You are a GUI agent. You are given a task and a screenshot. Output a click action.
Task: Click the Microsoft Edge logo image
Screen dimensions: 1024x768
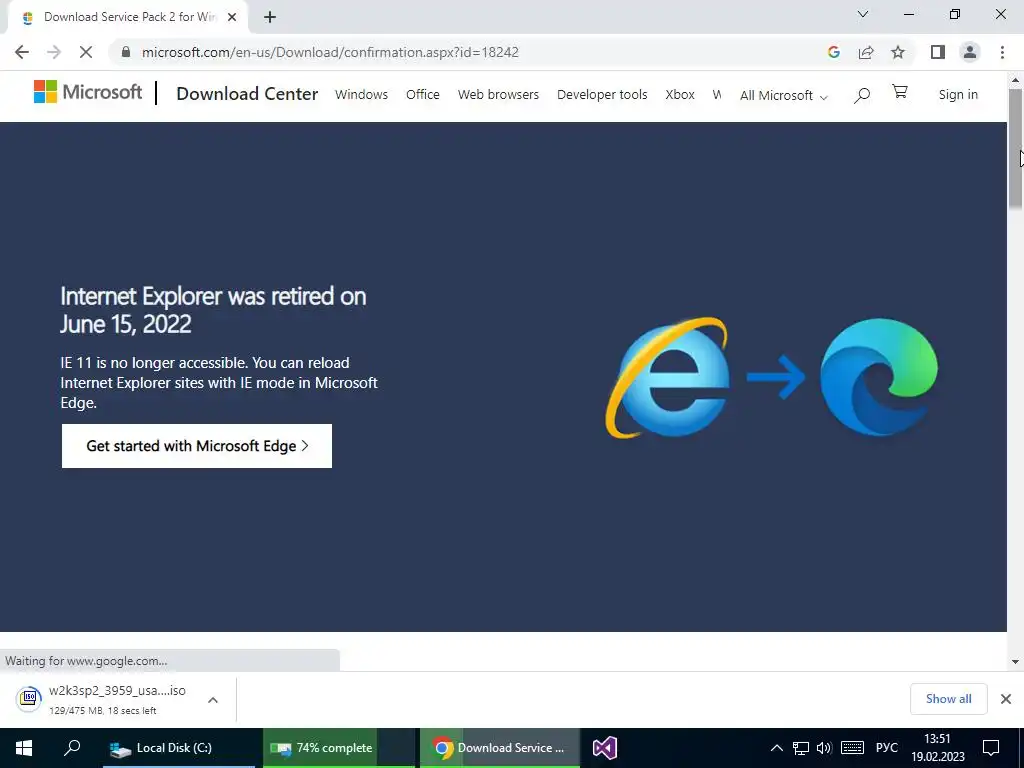coord(879,377)
